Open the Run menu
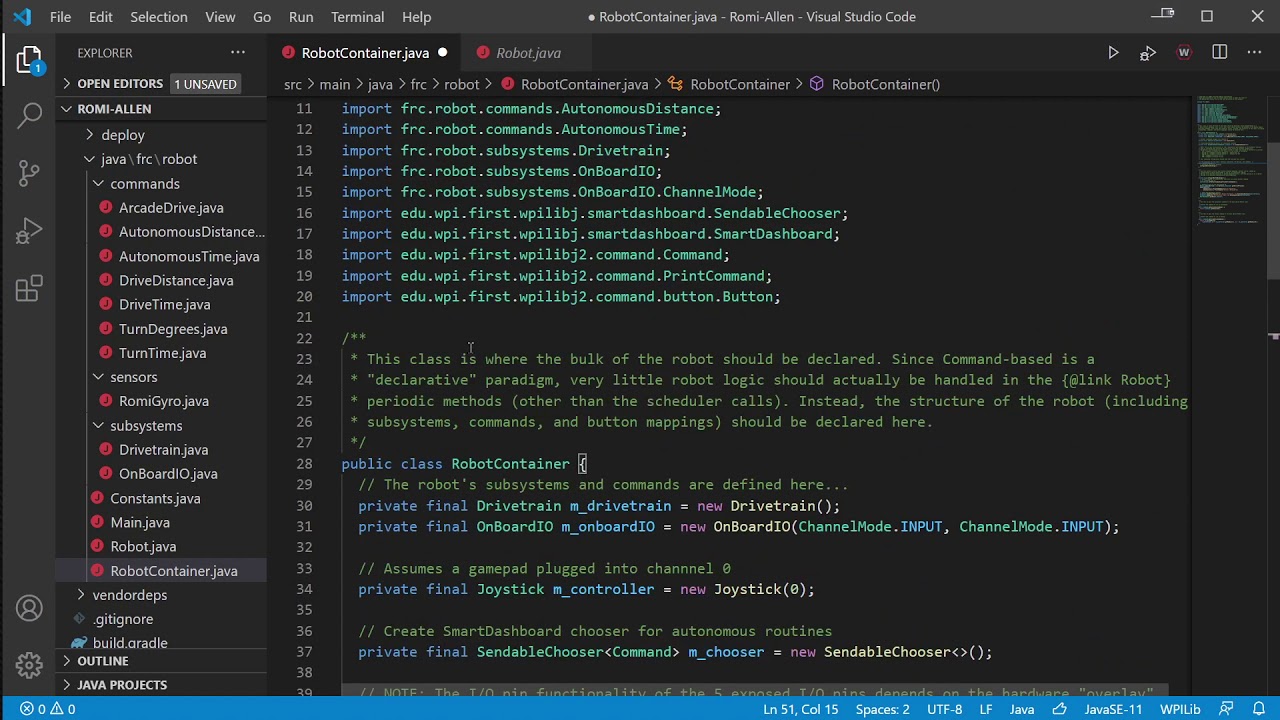 coord(301,17)
